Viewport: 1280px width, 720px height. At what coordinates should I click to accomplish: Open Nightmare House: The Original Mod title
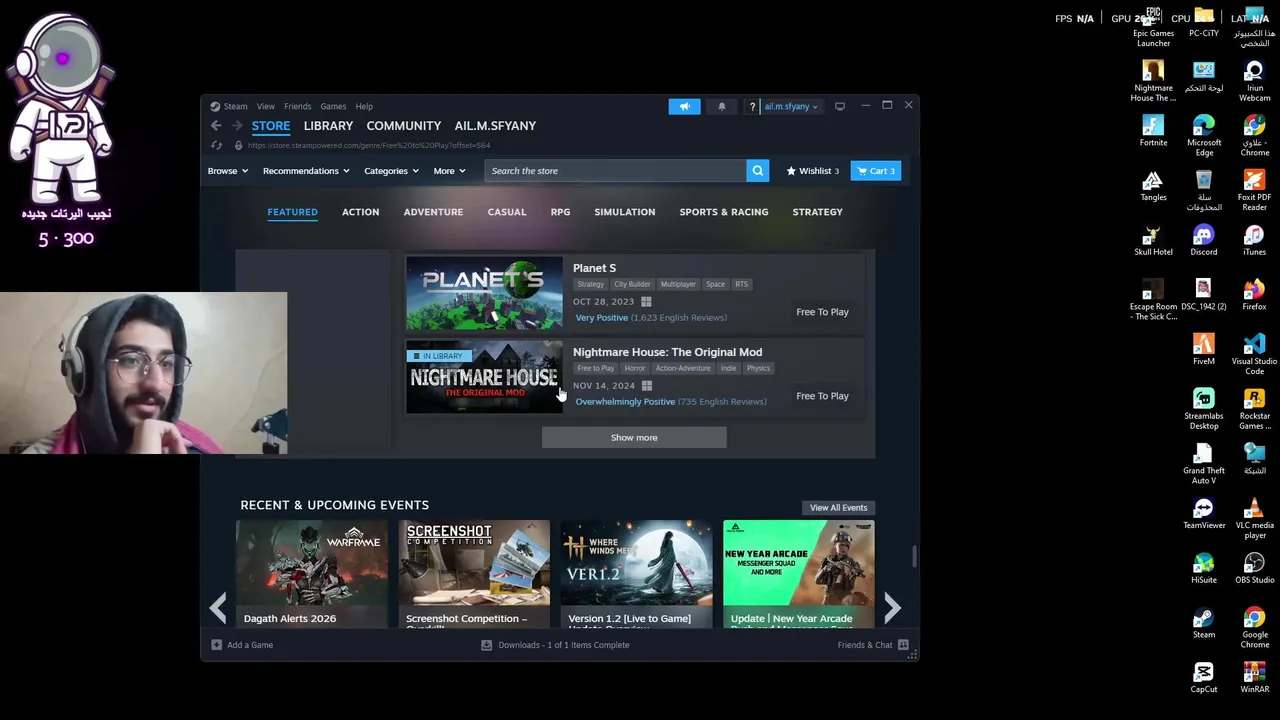[x=667, y=352]
